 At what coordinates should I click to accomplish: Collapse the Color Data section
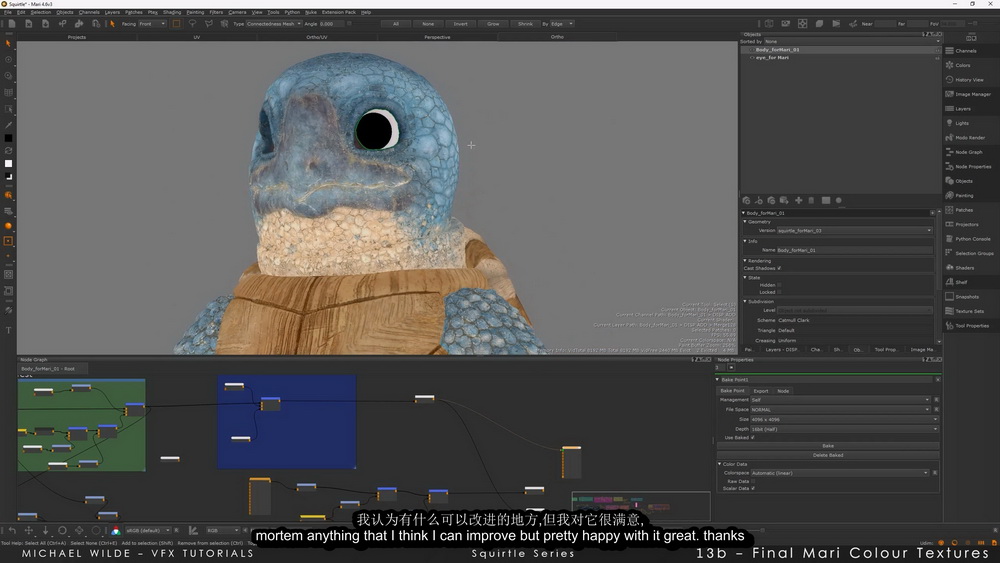click(719, 464)
